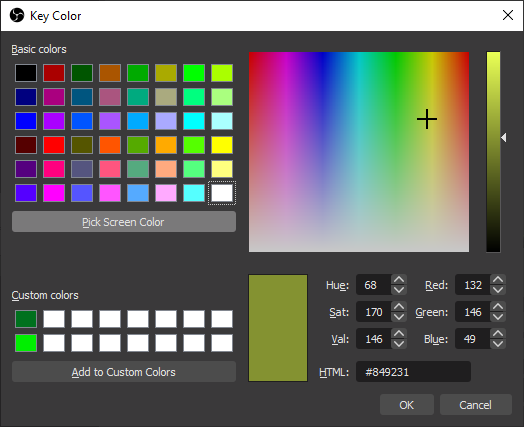Viewport: 524px width, 427px height.
Task: Select the pure red basic color swatch
Action: pyautogui.click(x=54, y=145)
